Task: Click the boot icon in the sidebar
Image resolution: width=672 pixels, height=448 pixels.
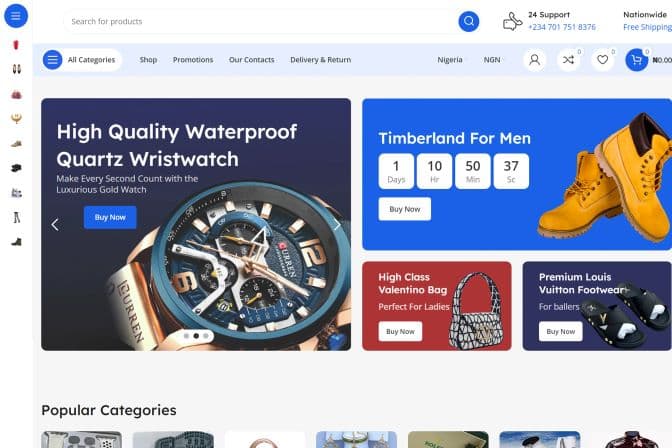Action: click(x=16, y=242)
